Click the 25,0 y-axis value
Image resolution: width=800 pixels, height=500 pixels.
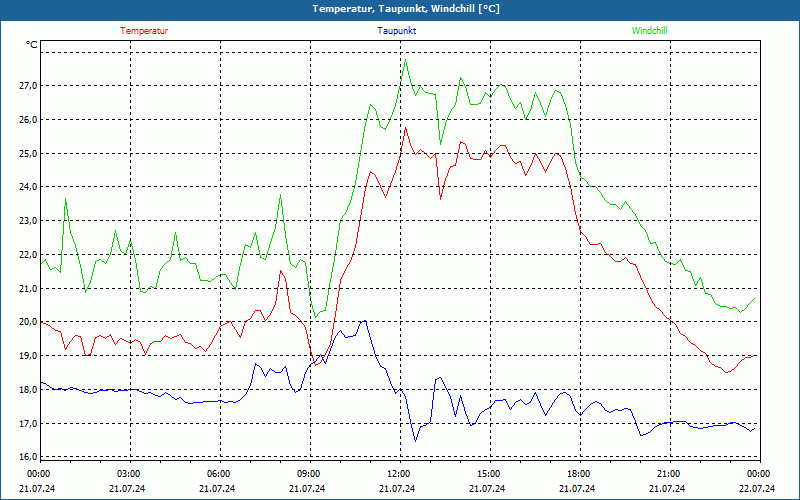(26, 153)
